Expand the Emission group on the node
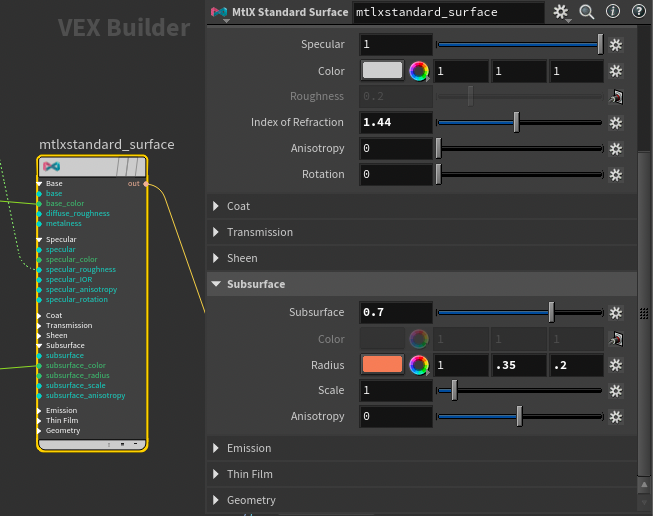Viewport: 653px width, 516px height. (40, 411)
